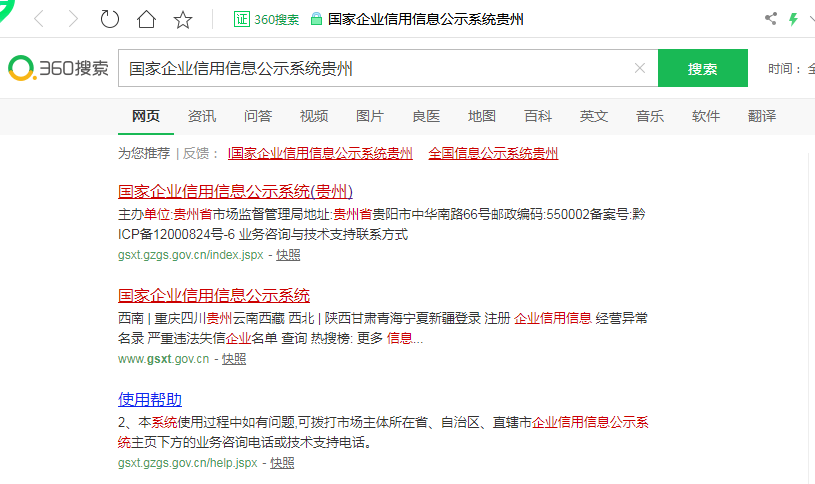Switch to the 百科 tab
This screenshot has width=815, height=484.
[x=538, y=116]
